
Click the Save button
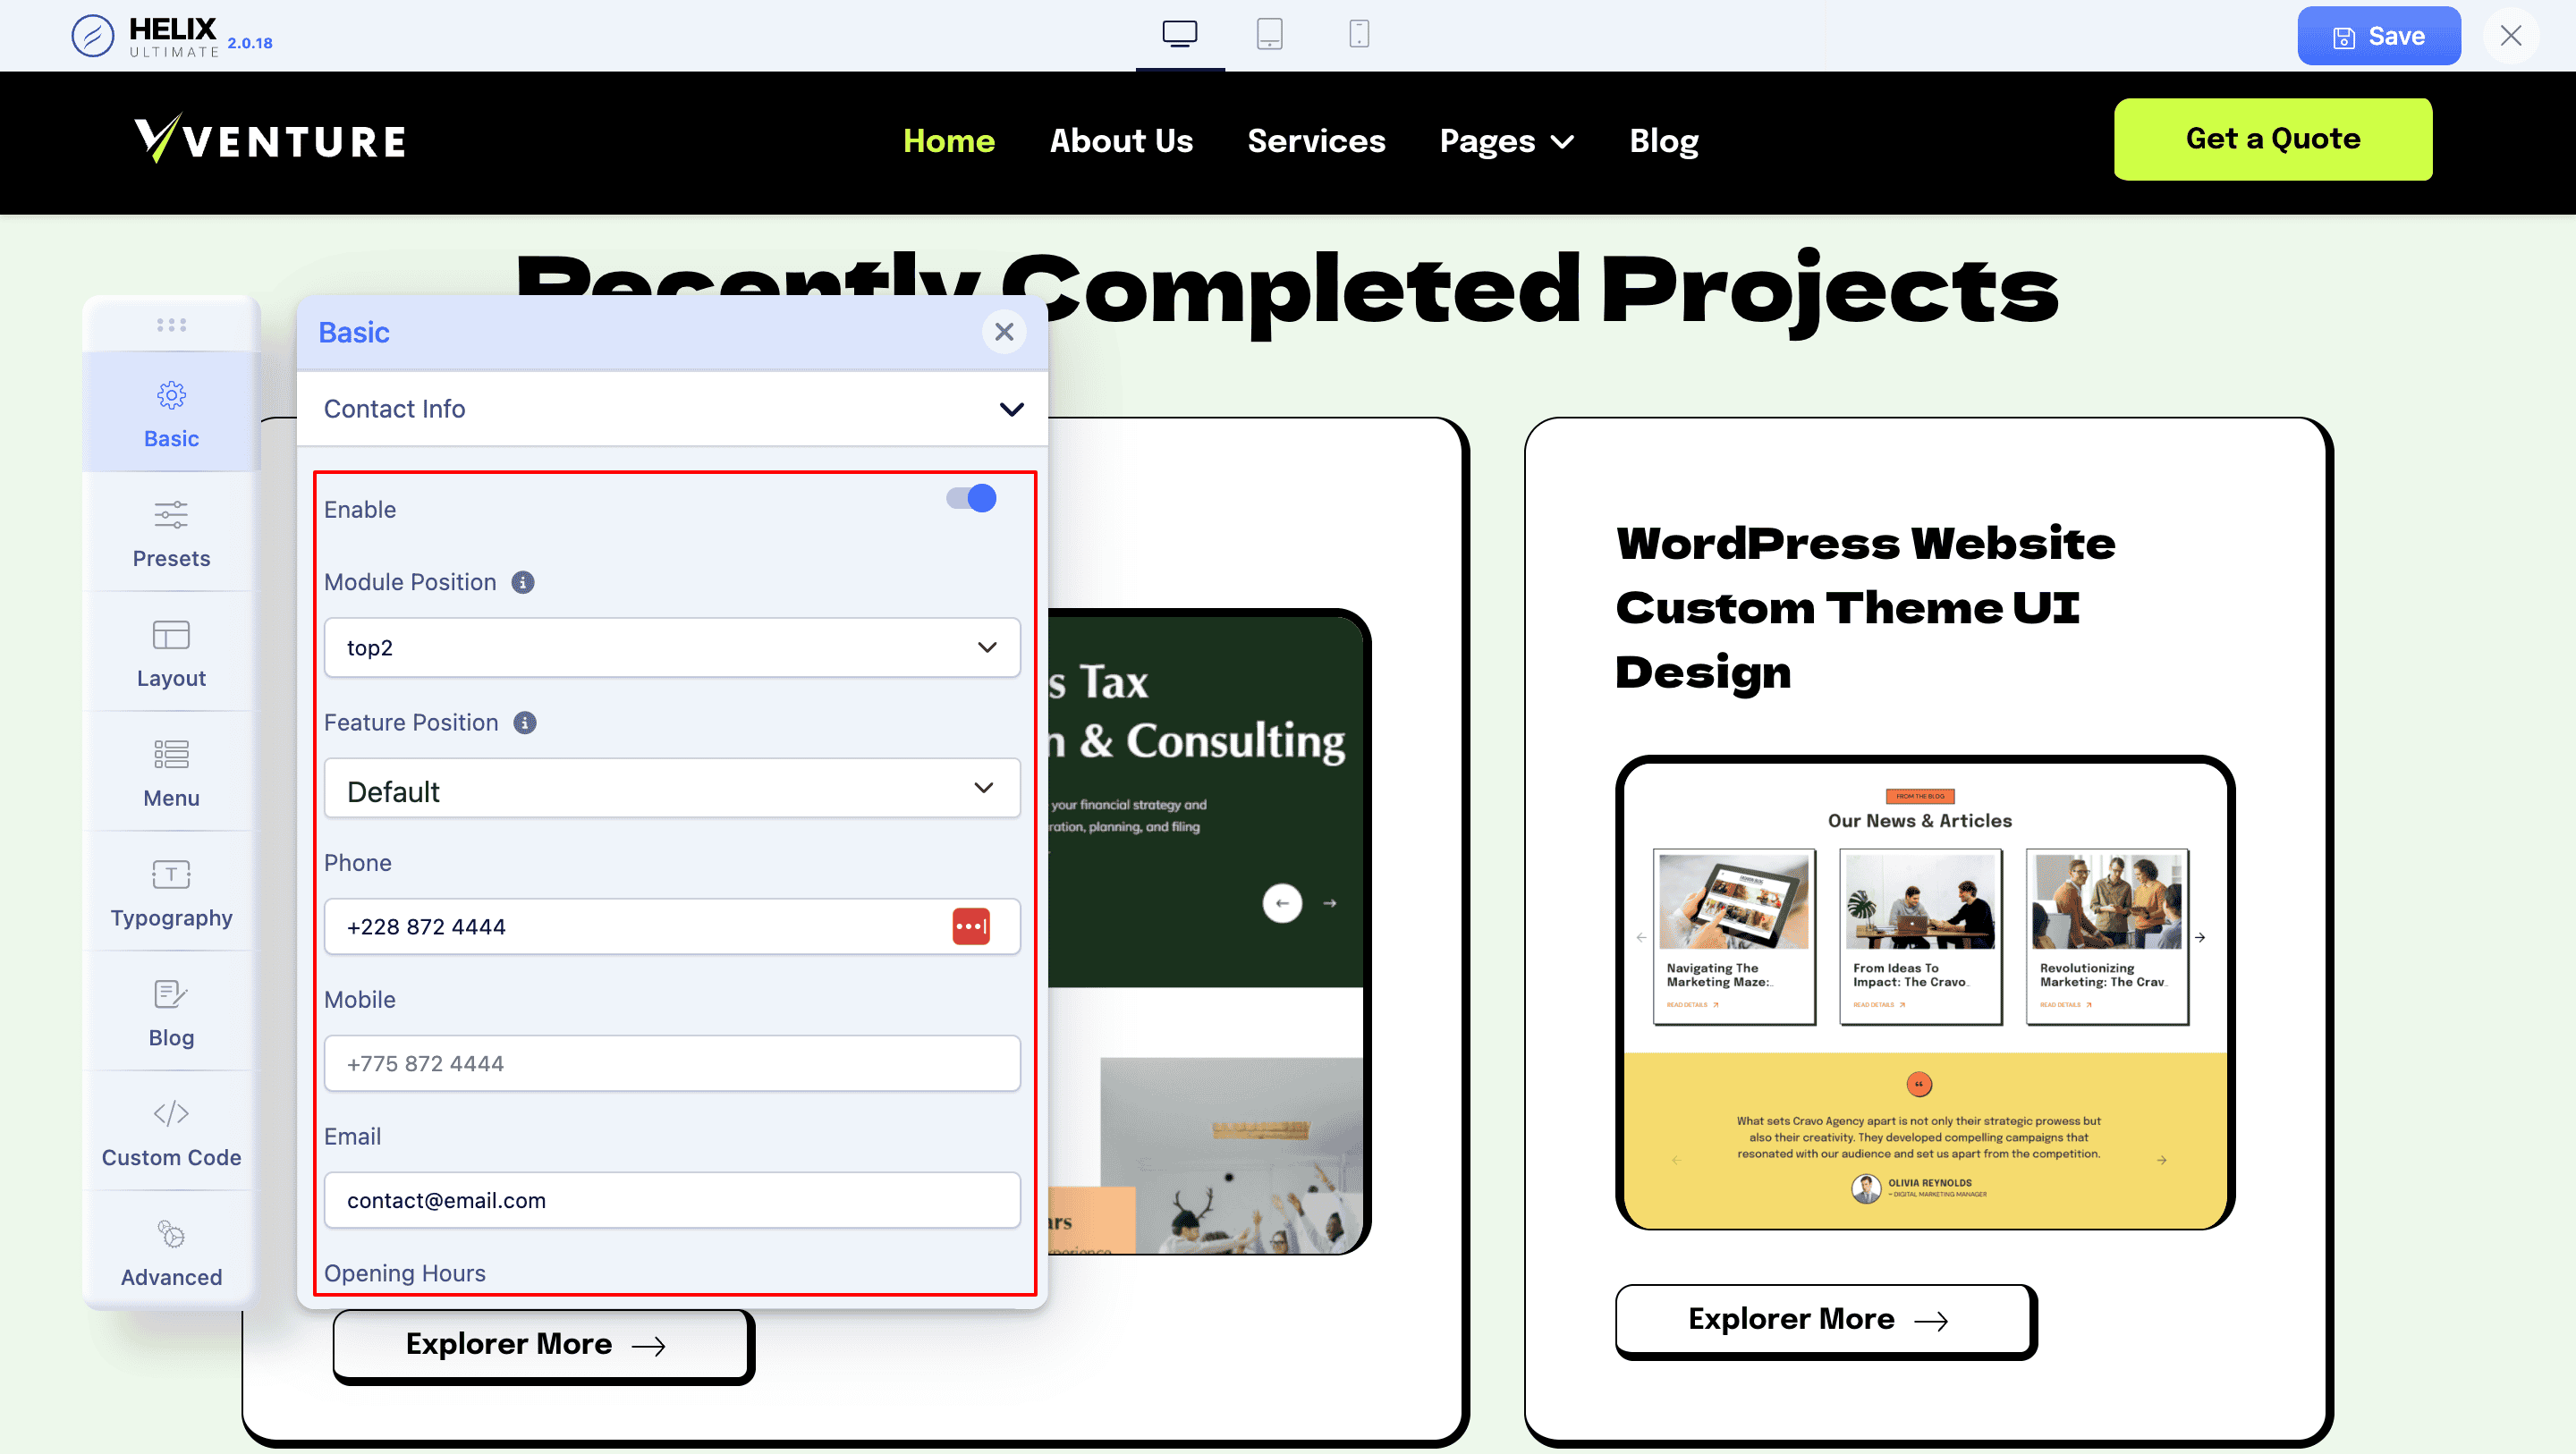(2377, 36)
